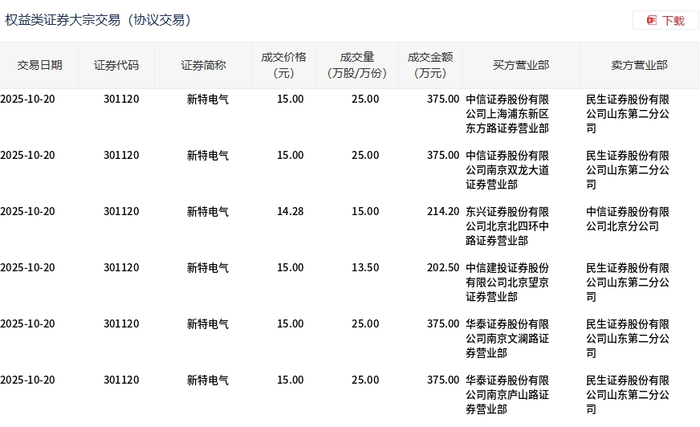Click code 301120 in 中信建投 row
The width and height of the screenshot is (700, 427).
[121, 268]
